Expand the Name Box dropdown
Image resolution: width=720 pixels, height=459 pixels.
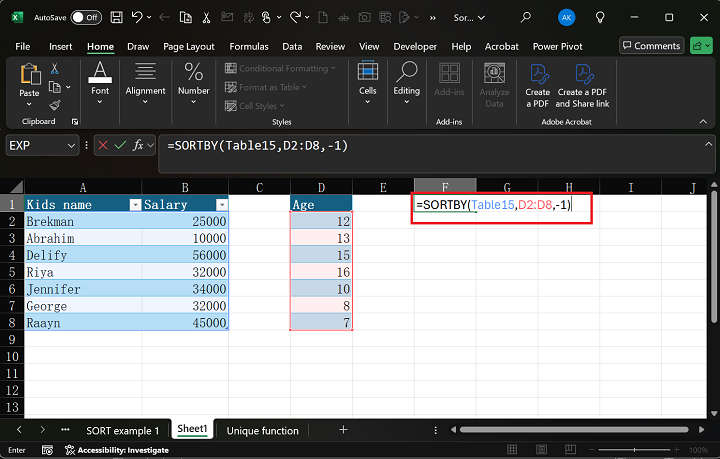coord(71,146)
